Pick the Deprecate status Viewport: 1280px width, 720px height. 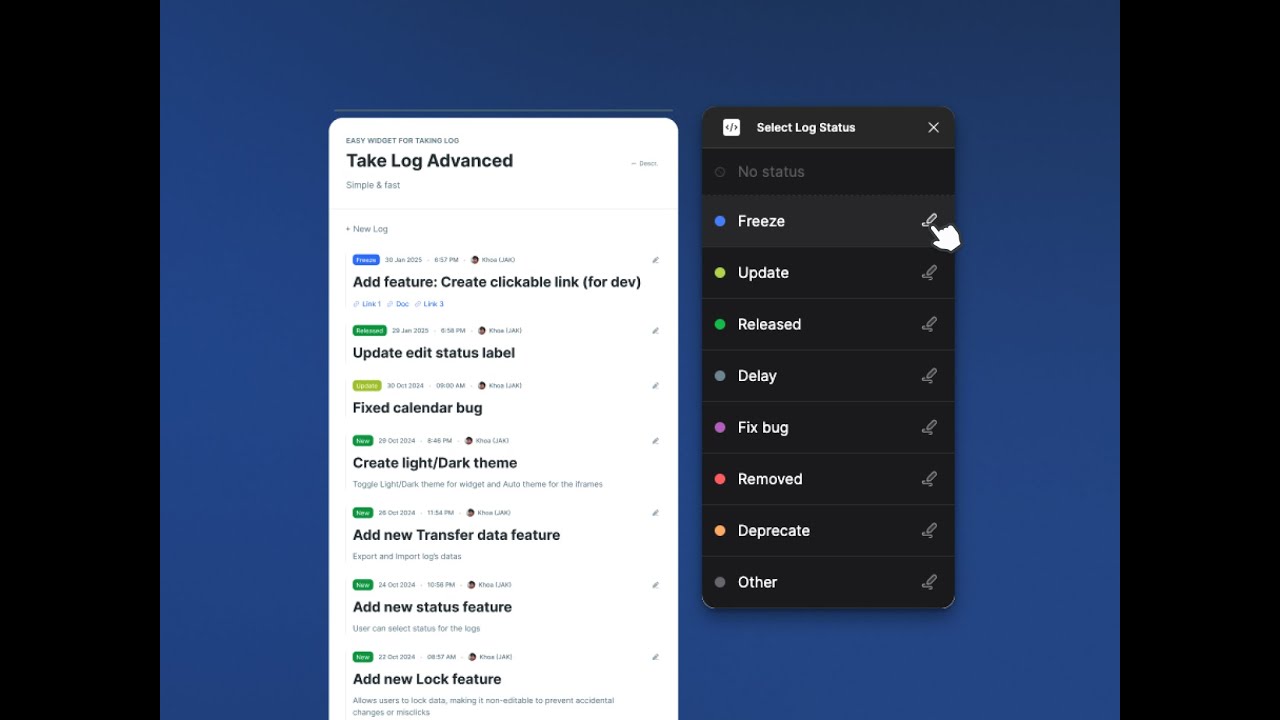coord(828,530)
